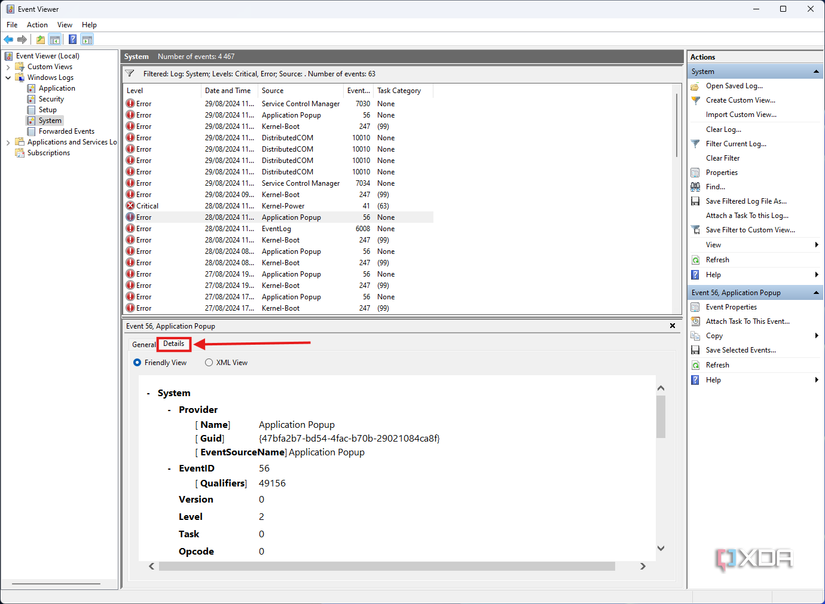The width and height of the screenshot is (825, 604).
Task: Click the Attach Task To This Event icon
Action: coord(696,322)
